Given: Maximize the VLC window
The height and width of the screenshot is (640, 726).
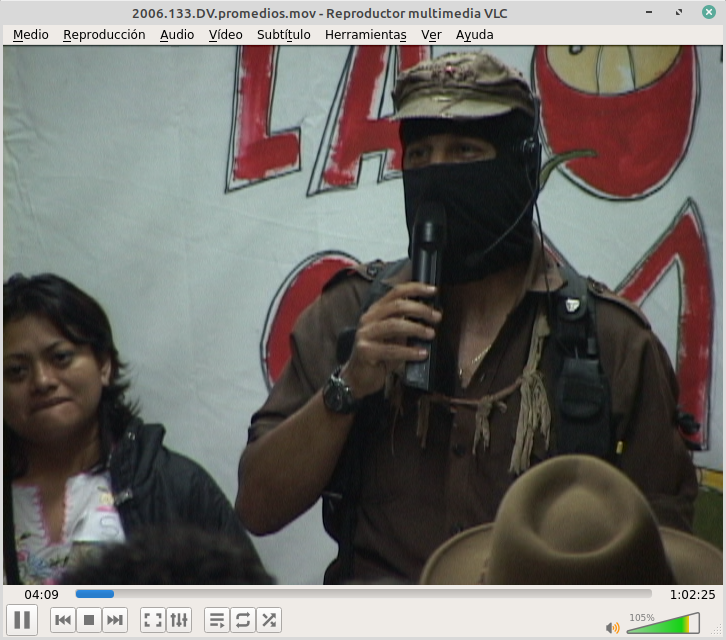Looking at the screenshot, I should [679, 12].
